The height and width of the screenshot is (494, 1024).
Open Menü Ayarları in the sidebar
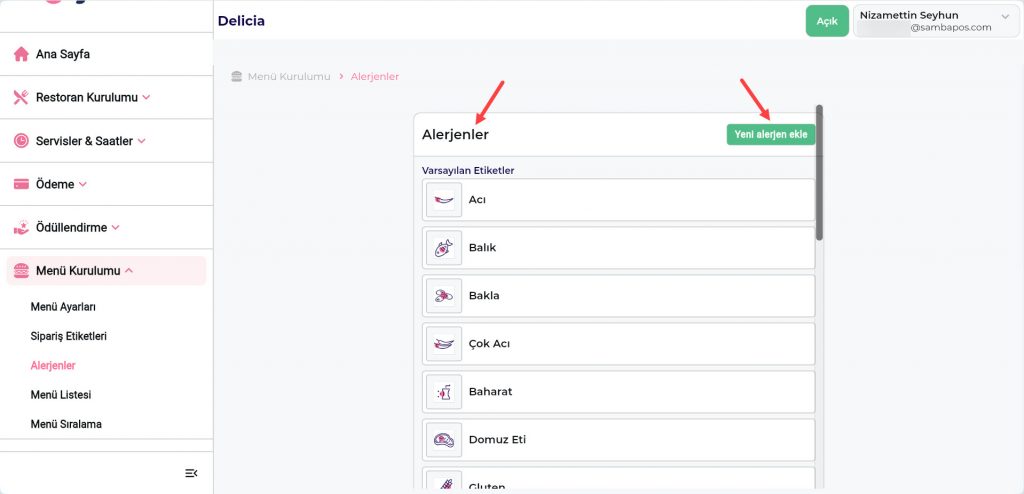click(x=63, y=307)
